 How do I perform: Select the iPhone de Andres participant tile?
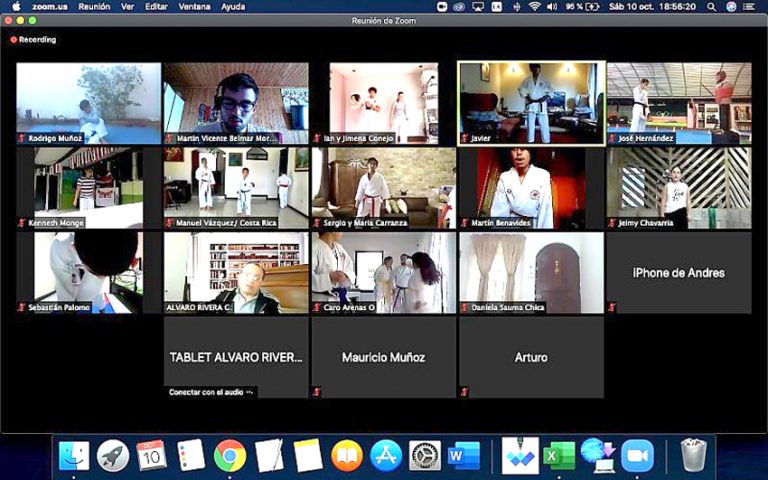(x=678, y=273)
